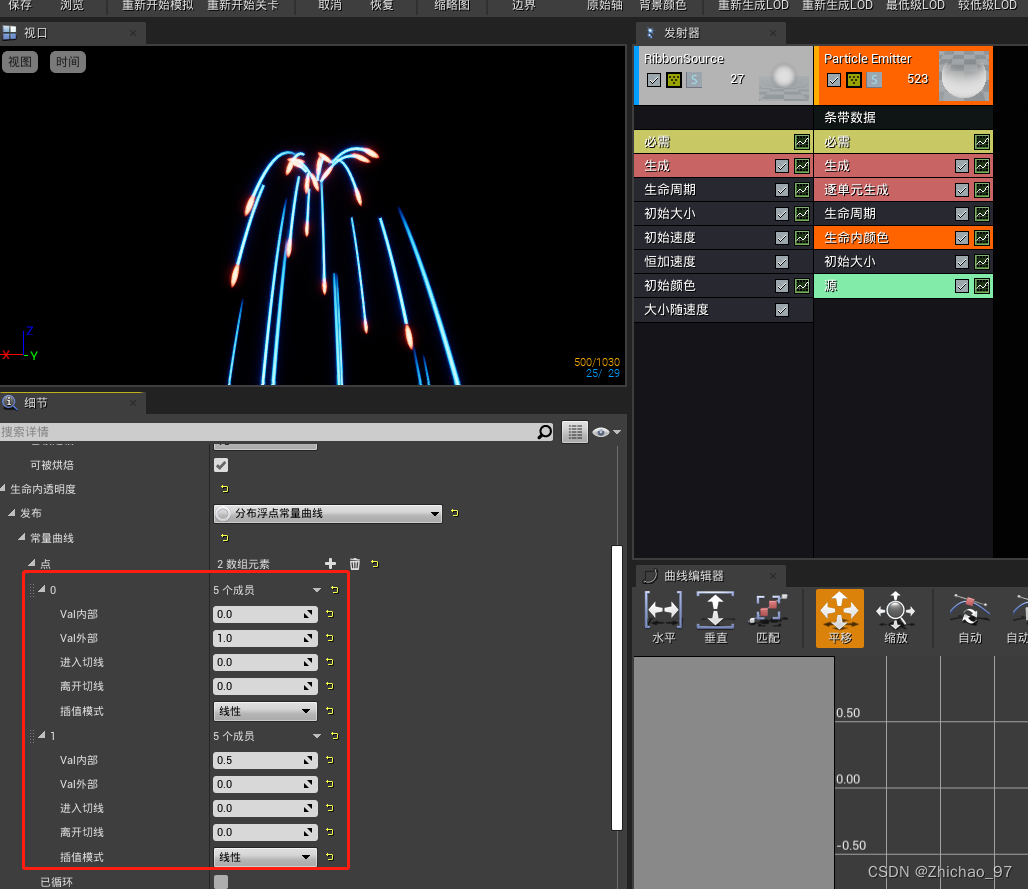
Task: Click point 0 Val外部 field 1.0
Action: (x=265, y=638)
